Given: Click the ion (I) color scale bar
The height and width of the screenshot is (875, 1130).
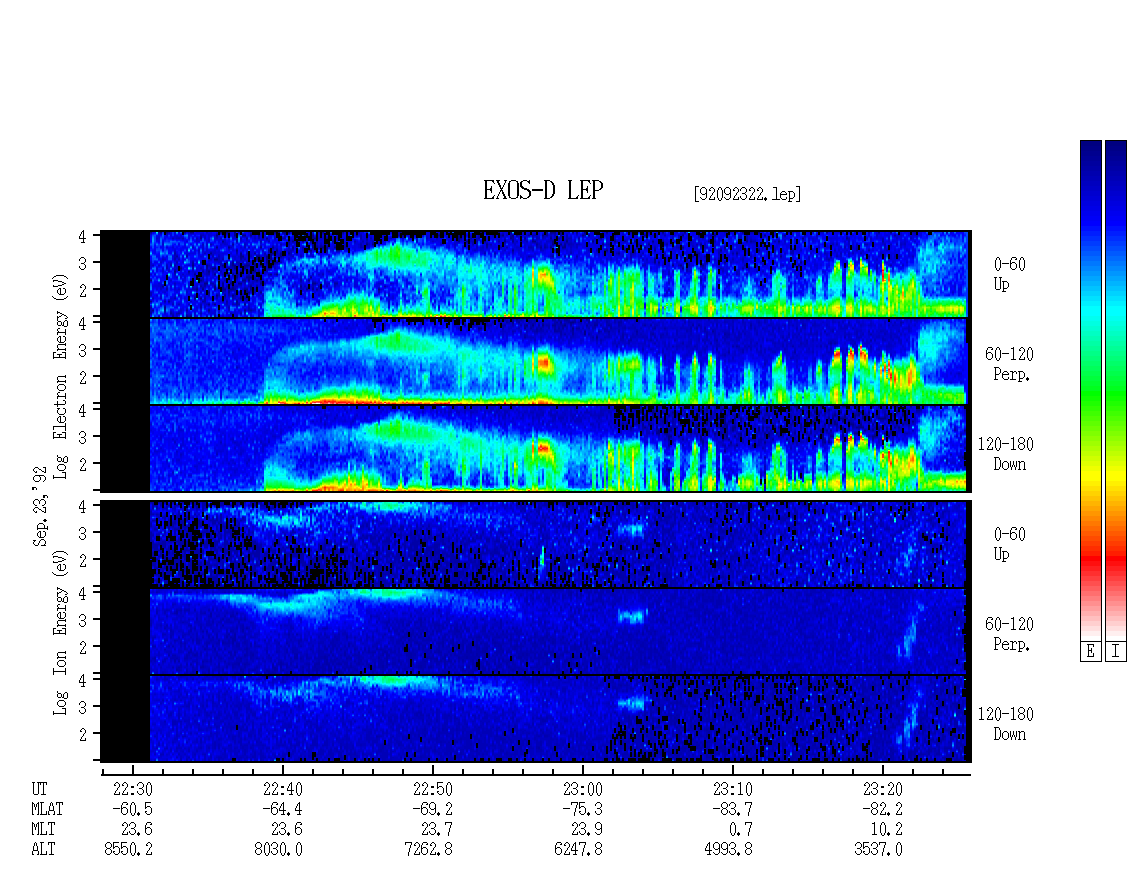Looking at the screenshot, I should [1116, 390].
